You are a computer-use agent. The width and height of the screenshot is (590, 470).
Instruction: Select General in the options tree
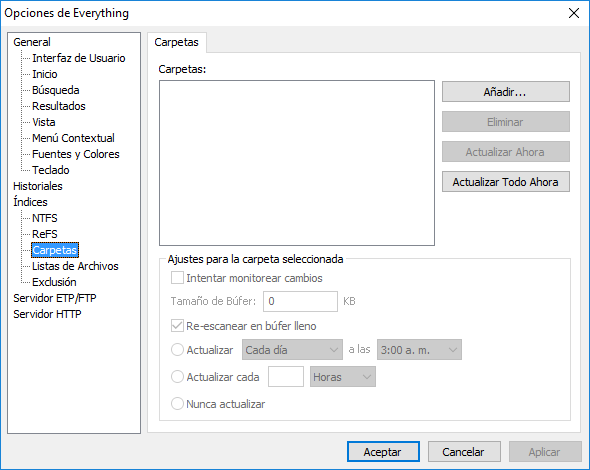click(x=32, y=42)
